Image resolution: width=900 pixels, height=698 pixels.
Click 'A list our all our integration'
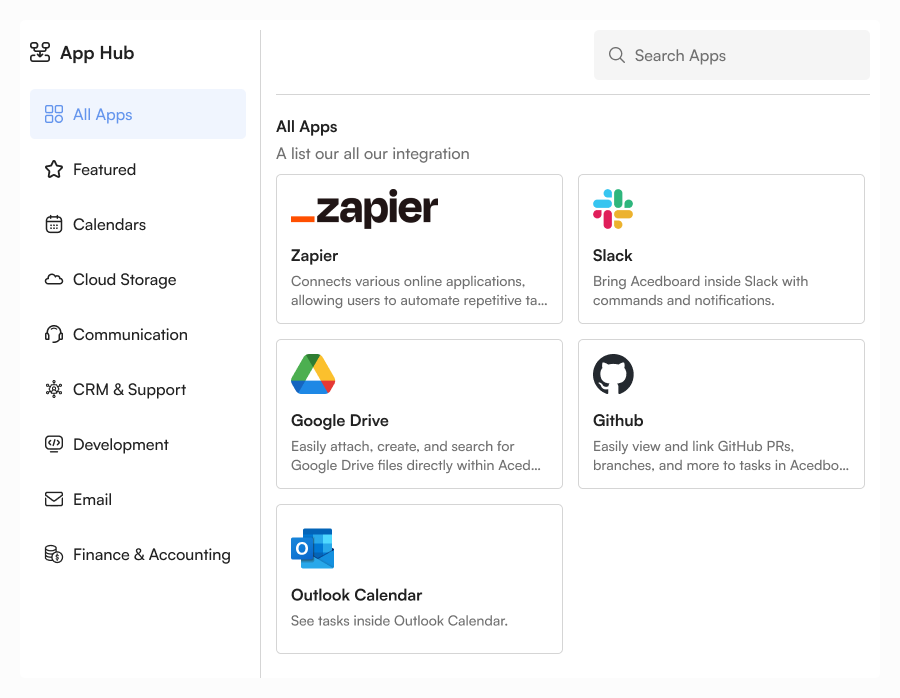(x=373, y=154)
